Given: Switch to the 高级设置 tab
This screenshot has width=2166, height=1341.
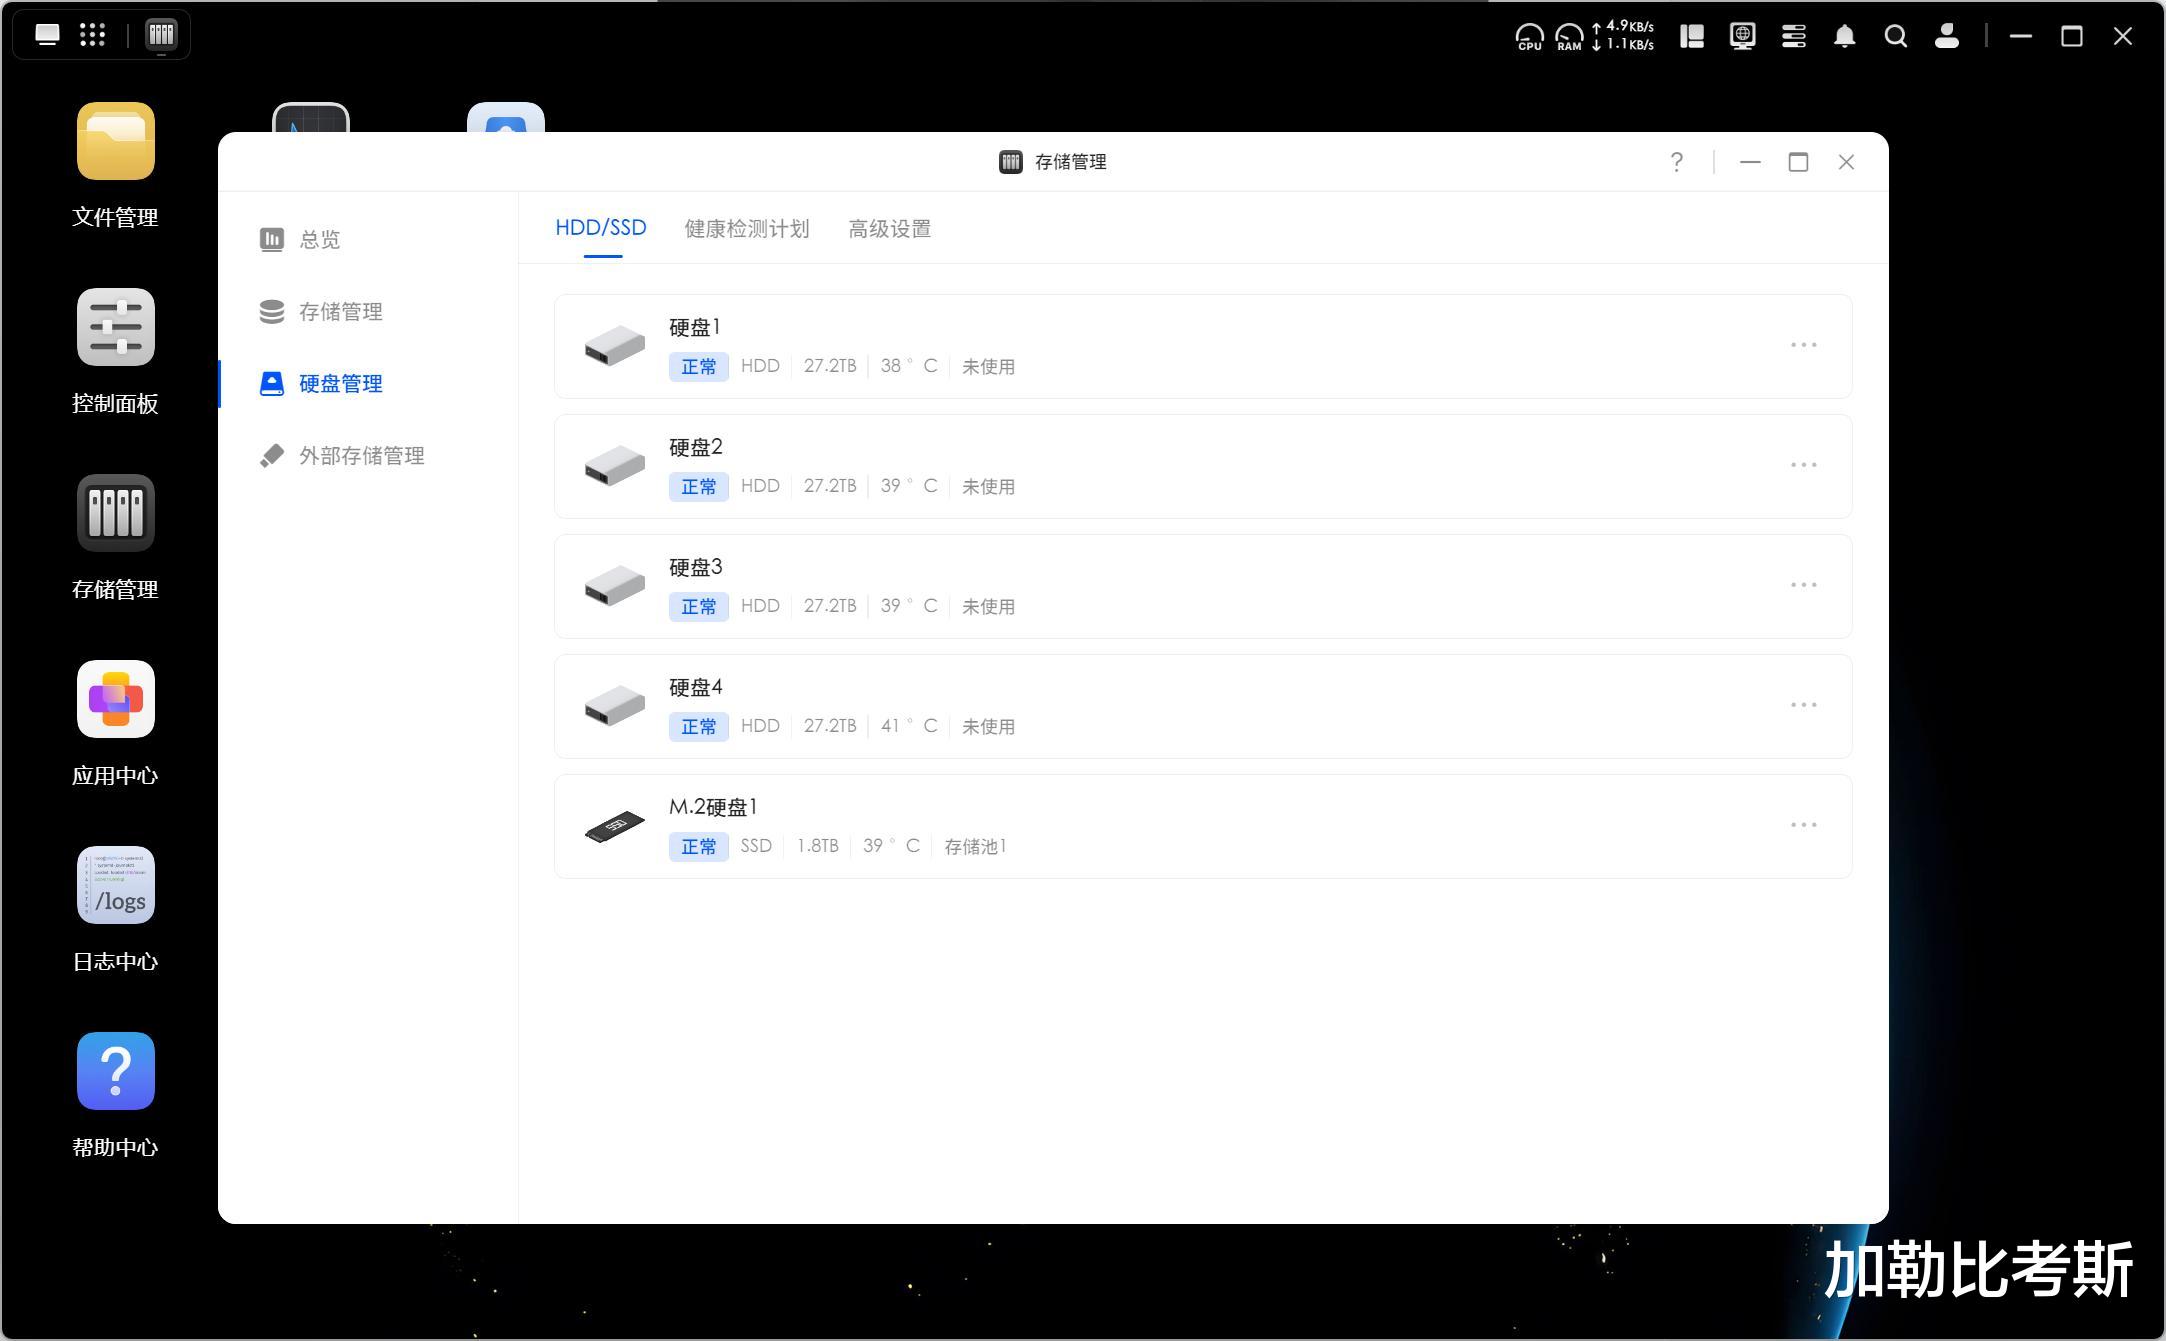Looking at the screenshot, I should 889,229.
